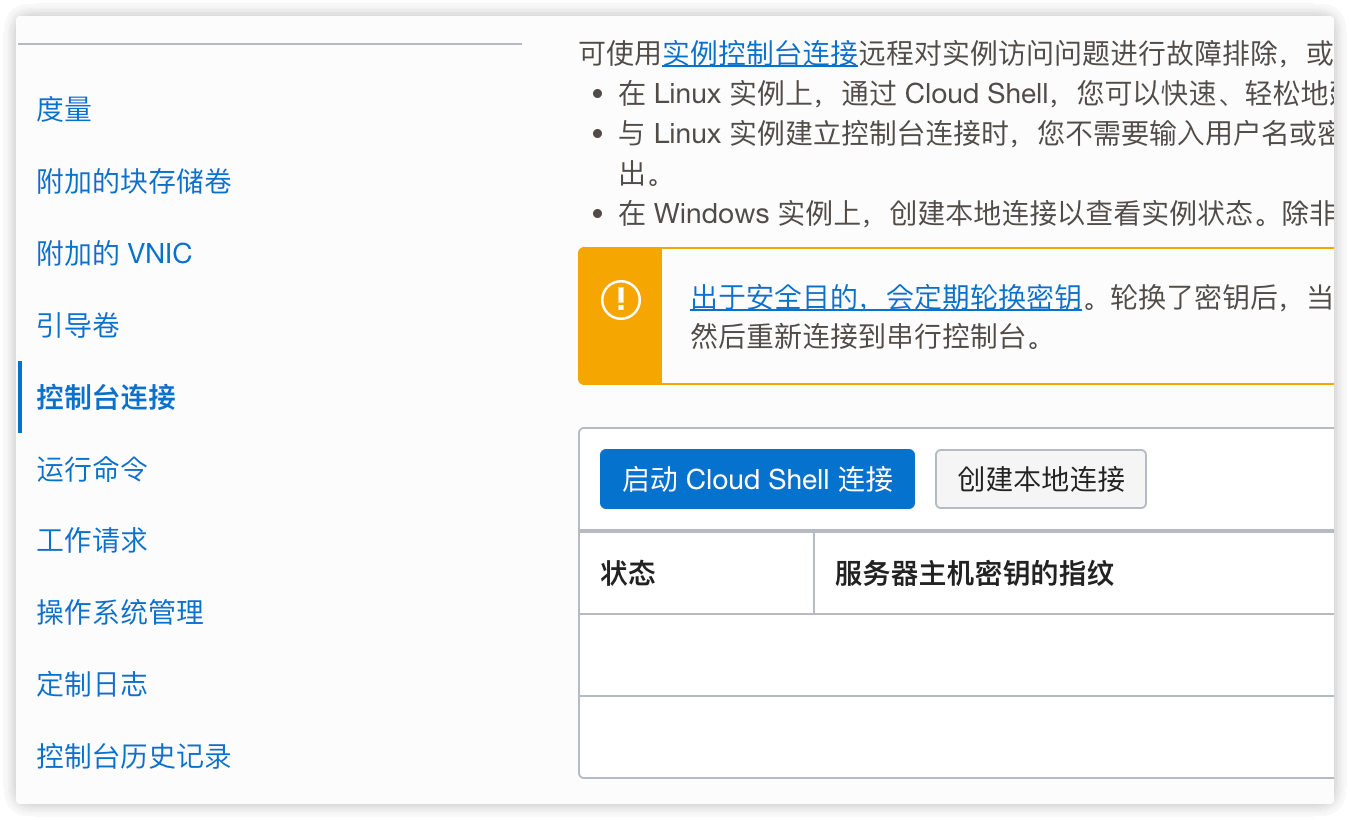This screenshot has width=1350, height=820.
Task: Open 定制日志 in the sidebar
Action: (92, 684)
